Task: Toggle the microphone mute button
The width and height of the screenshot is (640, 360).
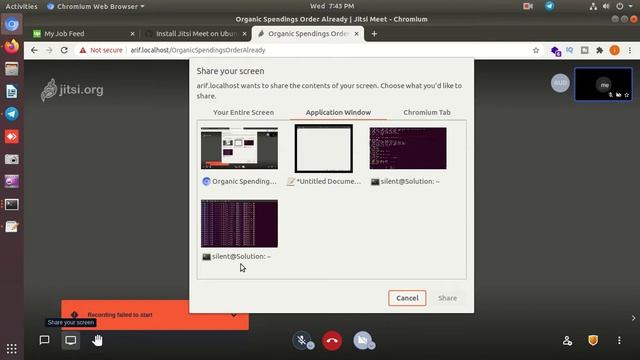Action: tap(302, 340)
